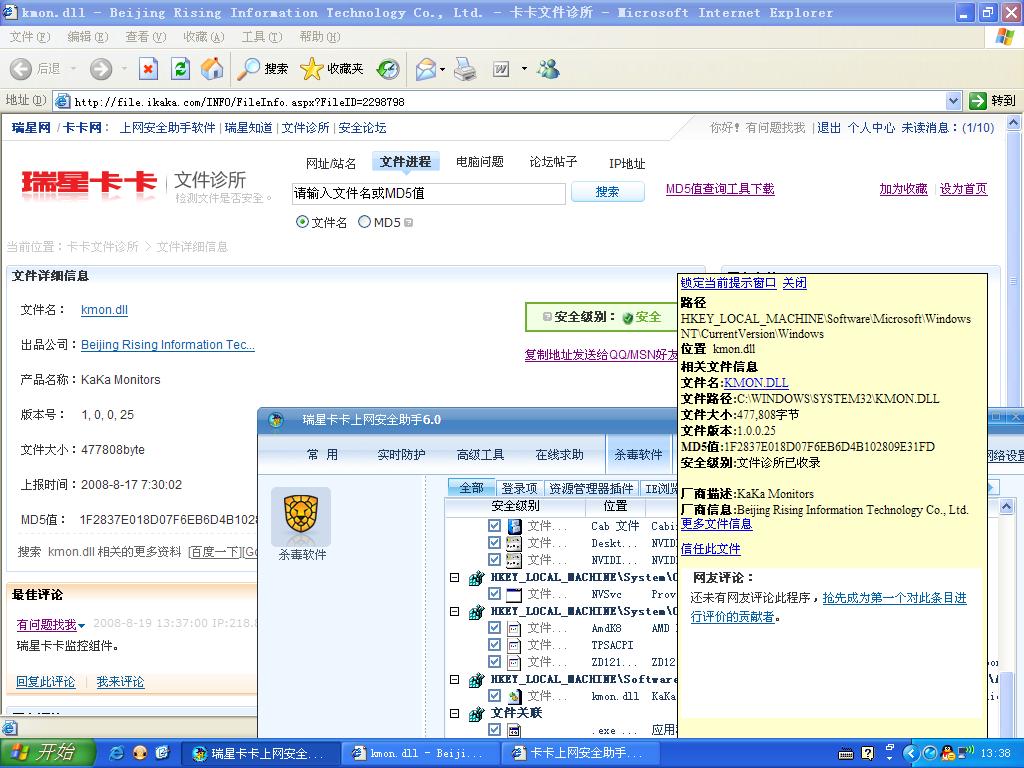Click the file name or MD5 search field
Screen dimensions: 1024x768
tap(428, 193)
